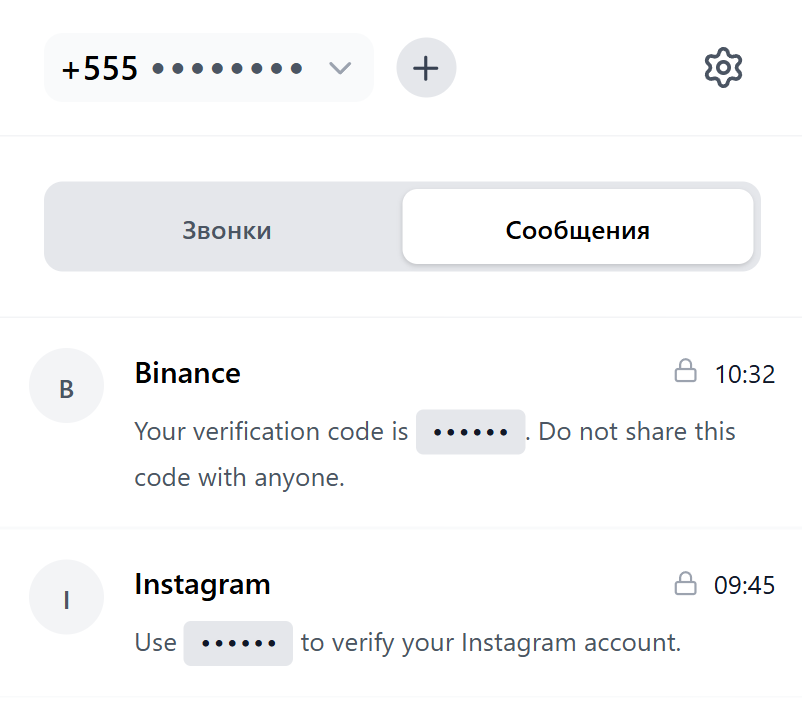802x706 pixels.
Task: Click the Binance "B" avatar
Action: (x=67, y=386)
